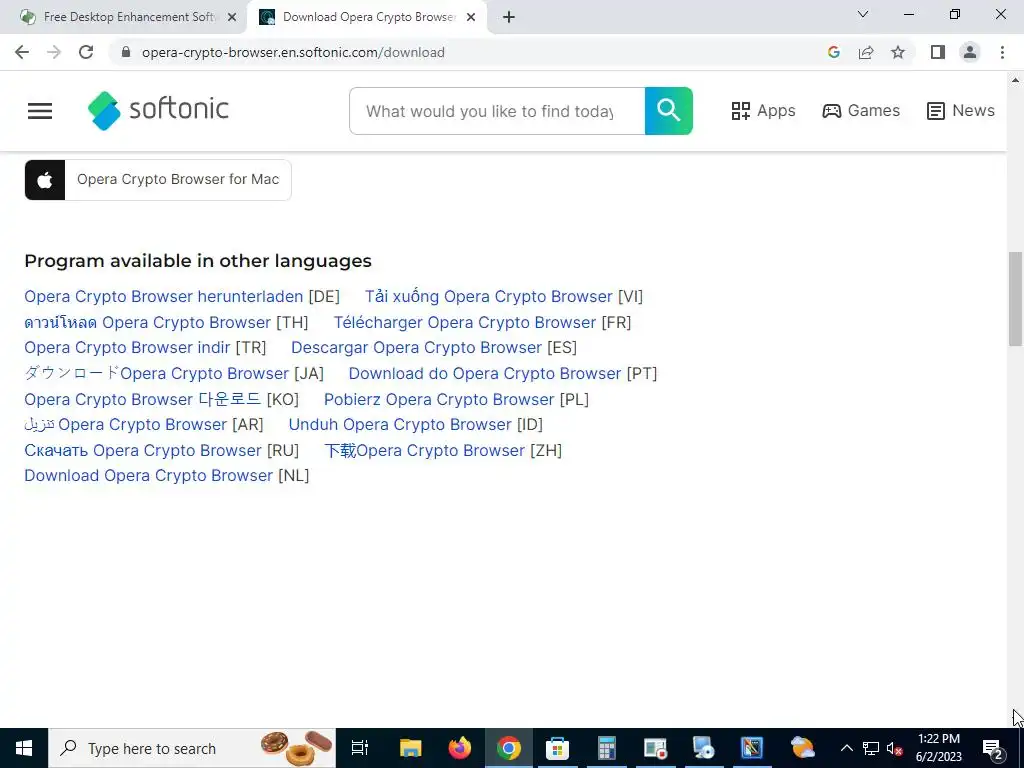Select the Download Opera Crypto Browser tab
1024x768 pixels.
(369, 17)
